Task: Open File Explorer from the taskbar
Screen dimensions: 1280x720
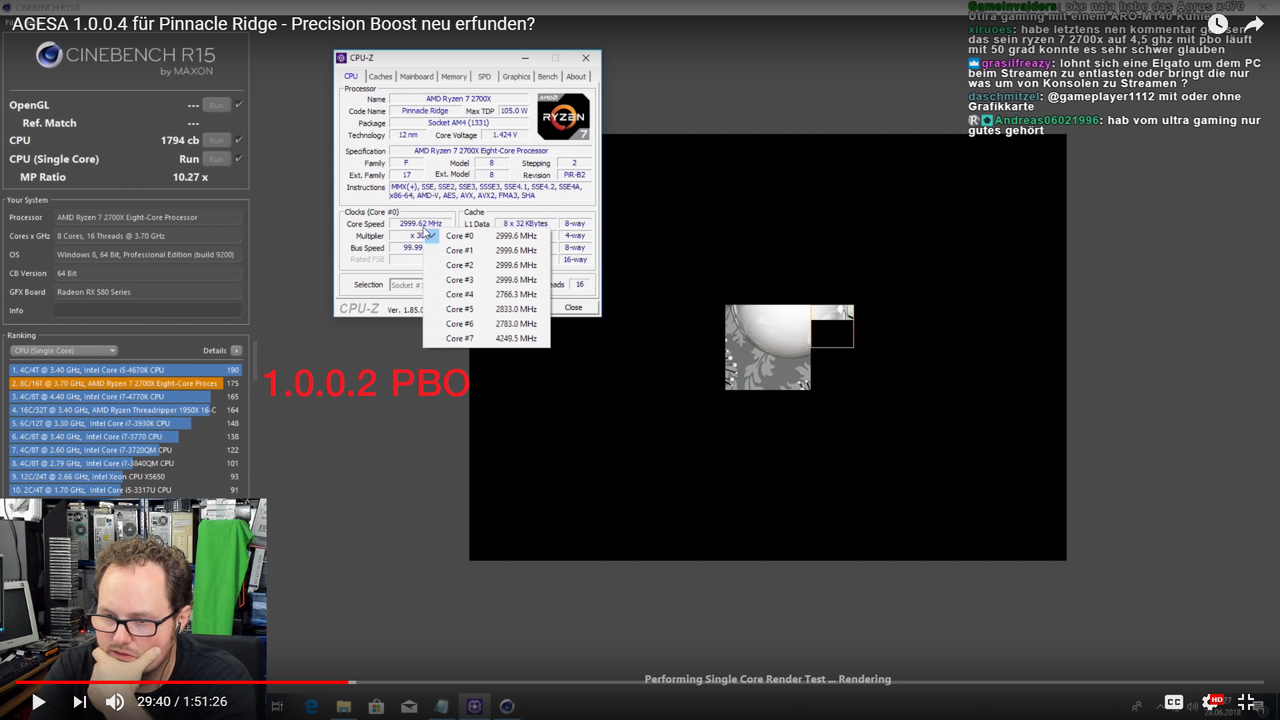Action: (343, 707)
